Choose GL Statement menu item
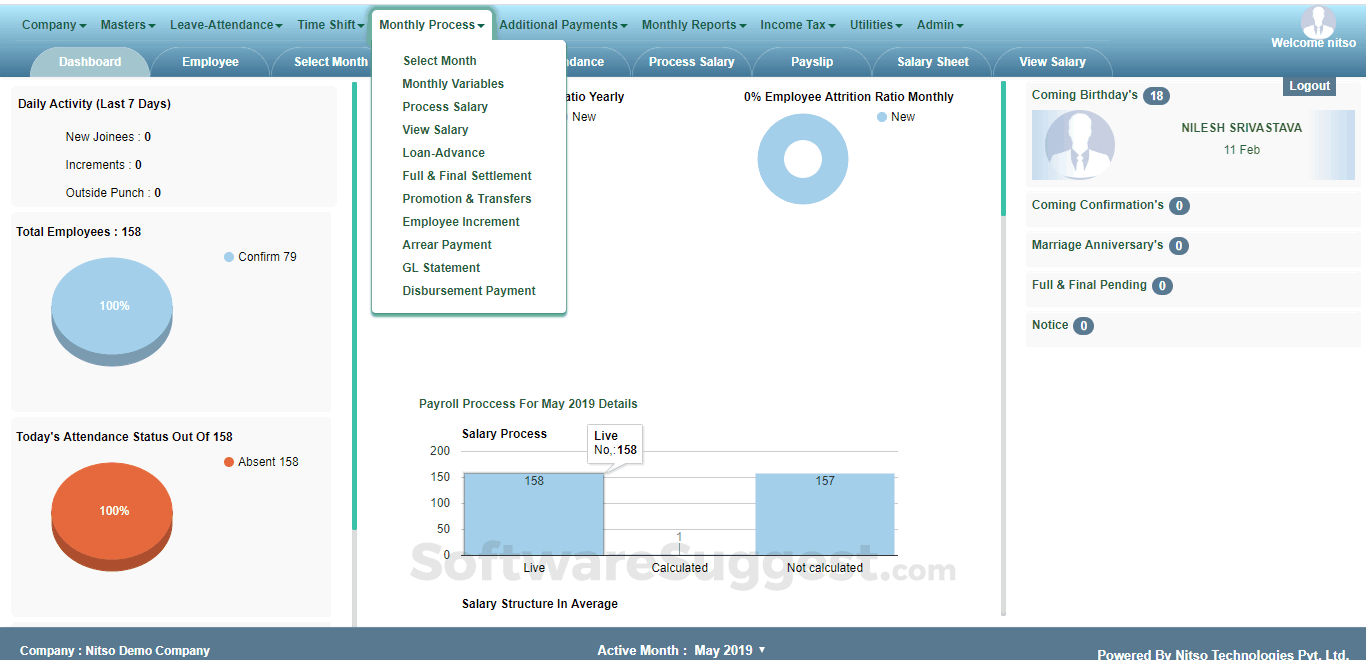This screenshot has height=660, width=1366. 441,268
